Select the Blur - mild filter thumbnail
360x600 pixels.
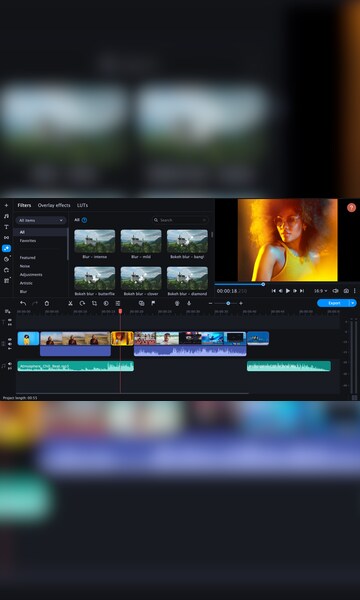click(141, 241)
